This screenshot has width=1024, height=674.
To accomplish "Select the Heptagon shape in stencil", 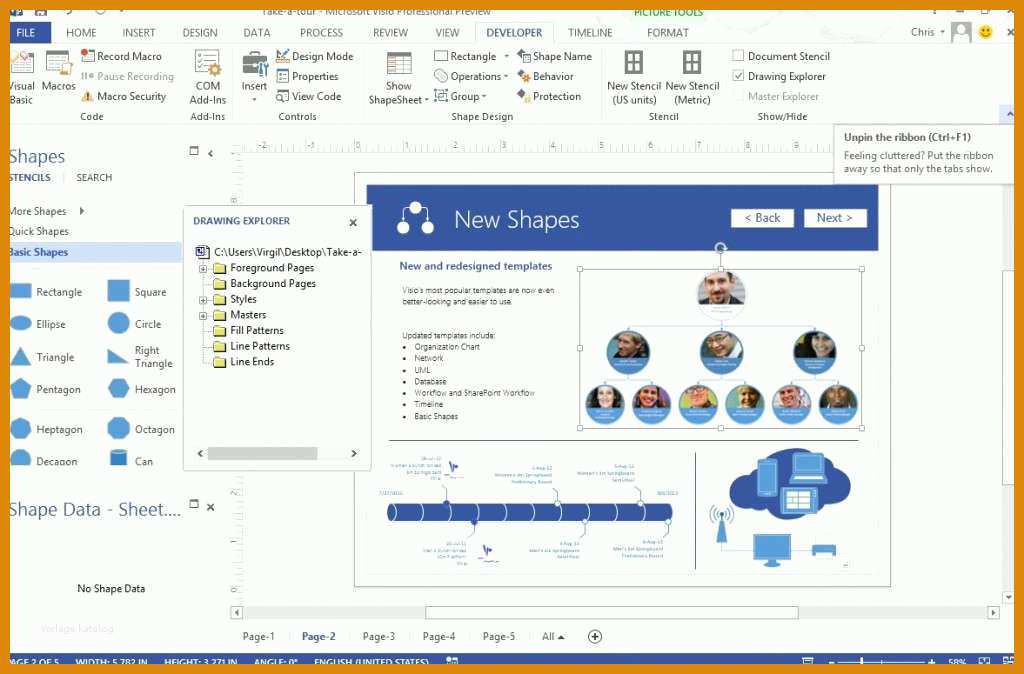I will [46, 429].
